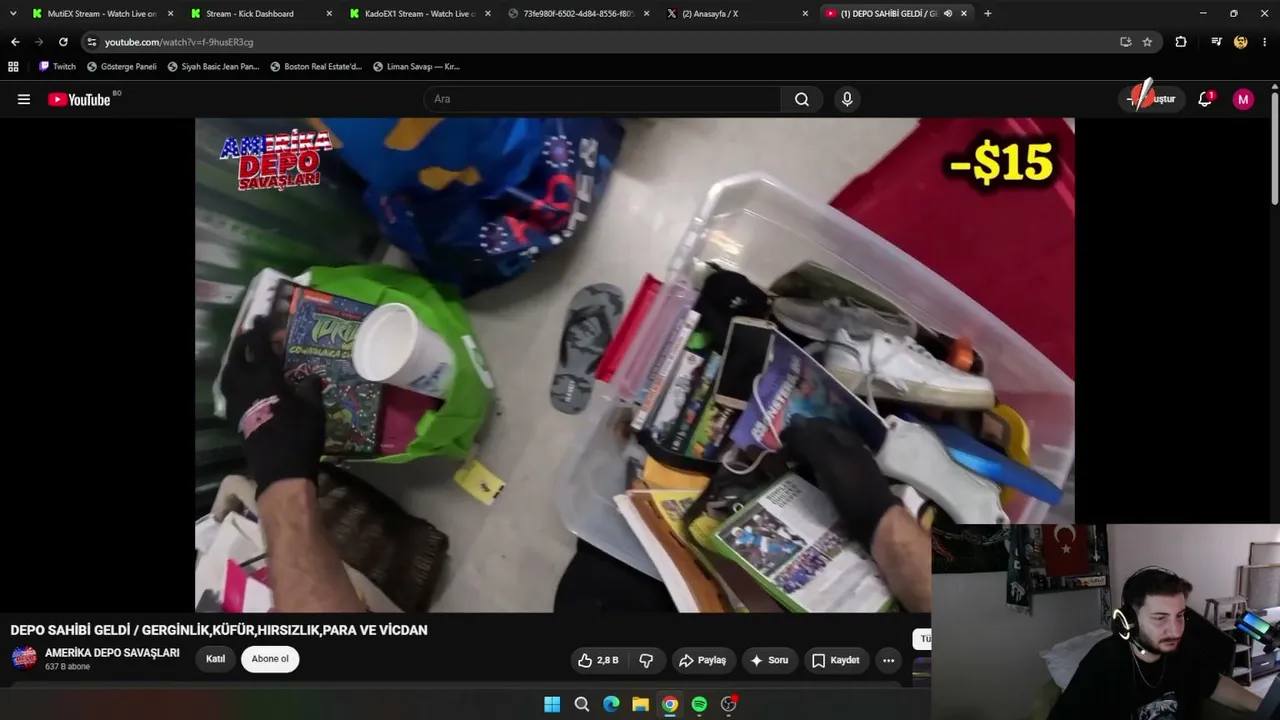Open File Explorer from the taskbar

640,704
